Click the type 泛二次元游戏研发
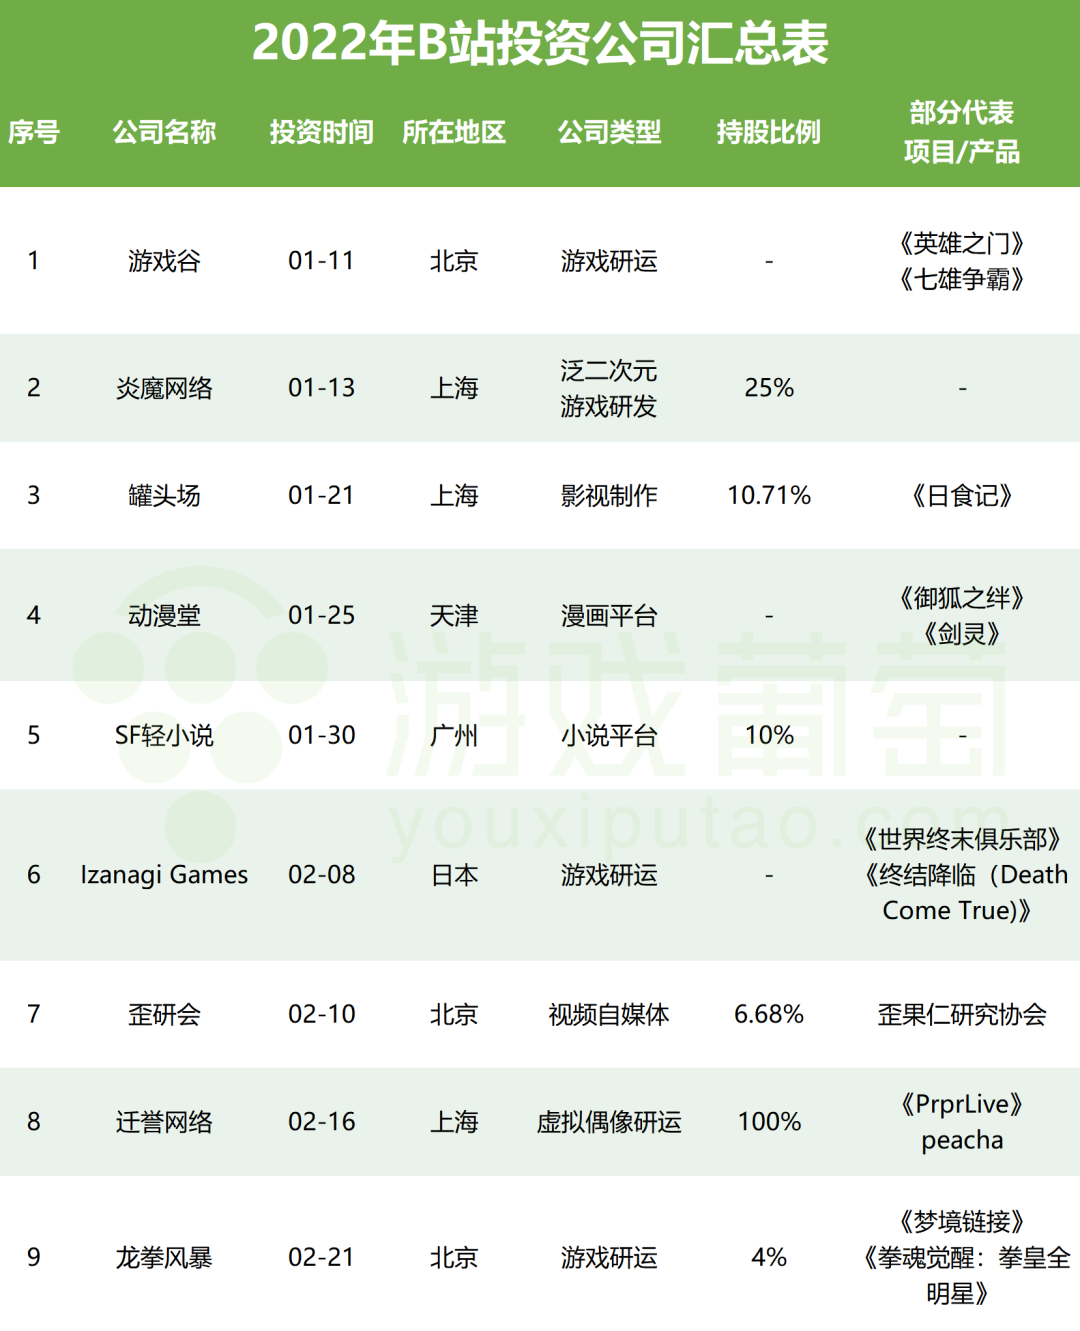 [x=609, y=388]
